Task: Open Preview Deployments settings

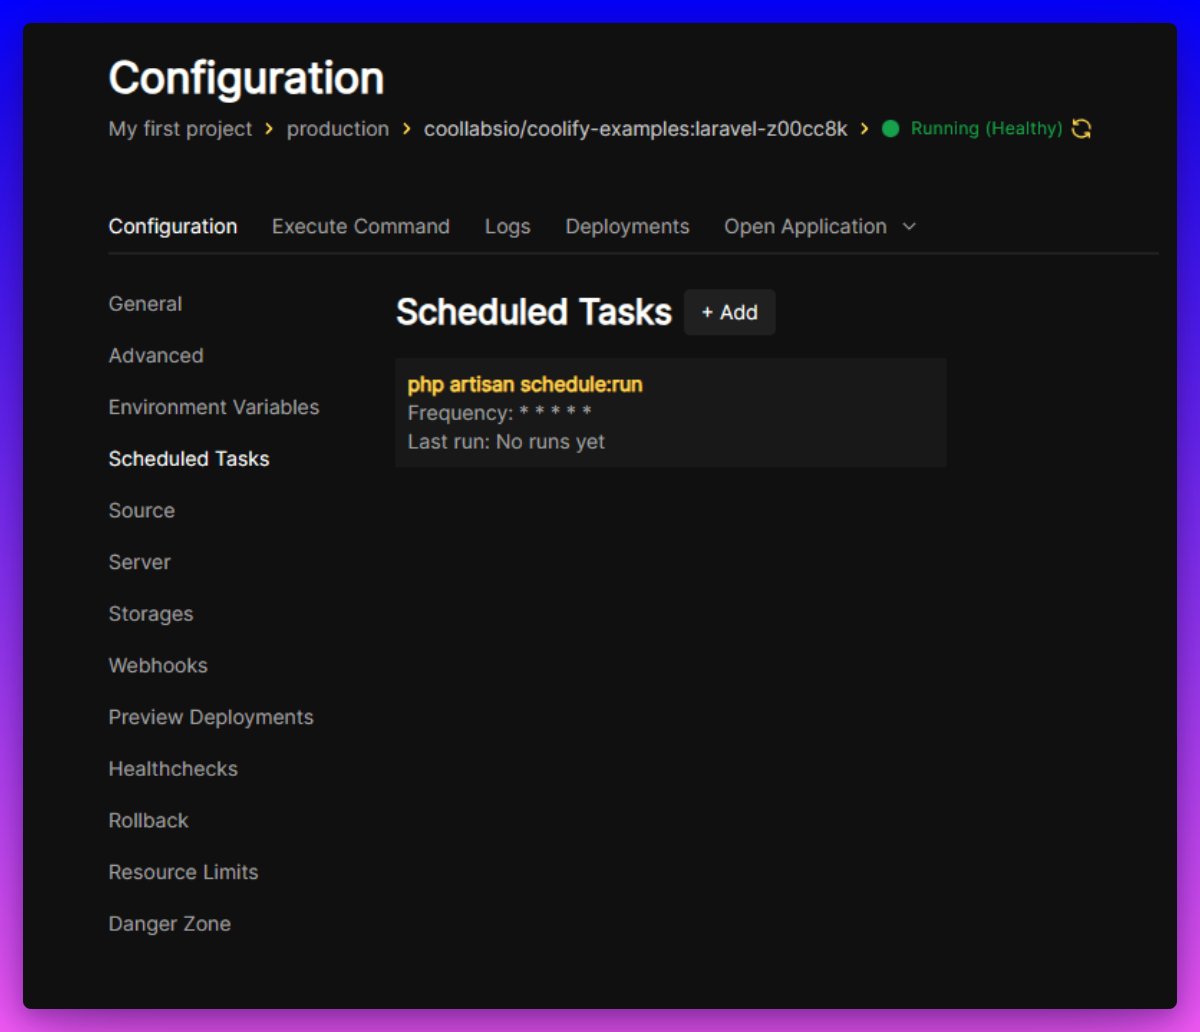Action: [x=211, y=717]
